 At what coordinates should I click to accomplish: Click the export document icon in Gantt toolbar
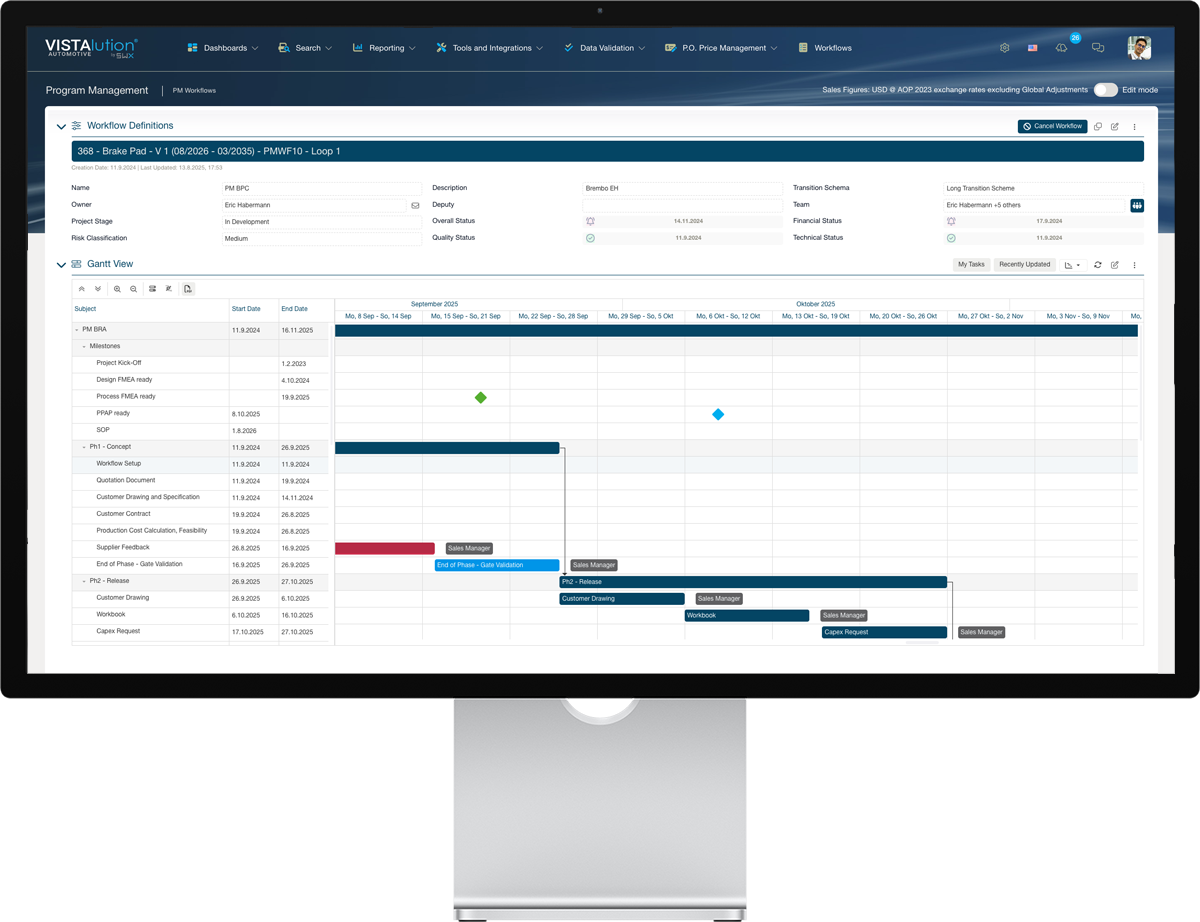(x=188, y=288)
